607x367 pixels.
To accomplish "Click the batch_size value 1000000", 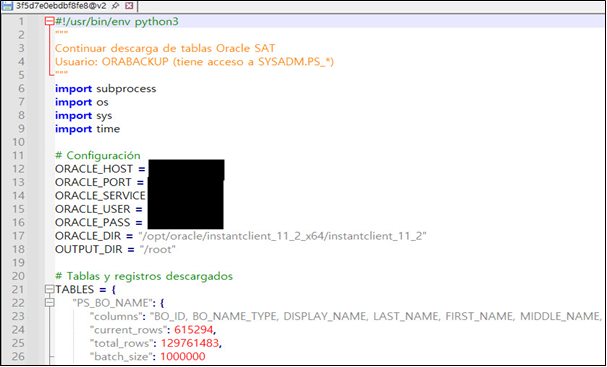I will (x=183, y=356).
